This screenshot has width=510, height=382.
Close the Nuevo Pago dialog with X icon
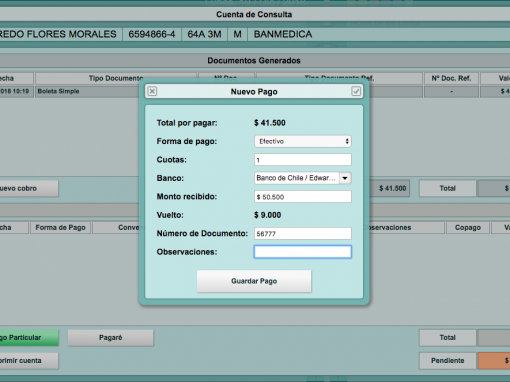click(x=152, y=91)
